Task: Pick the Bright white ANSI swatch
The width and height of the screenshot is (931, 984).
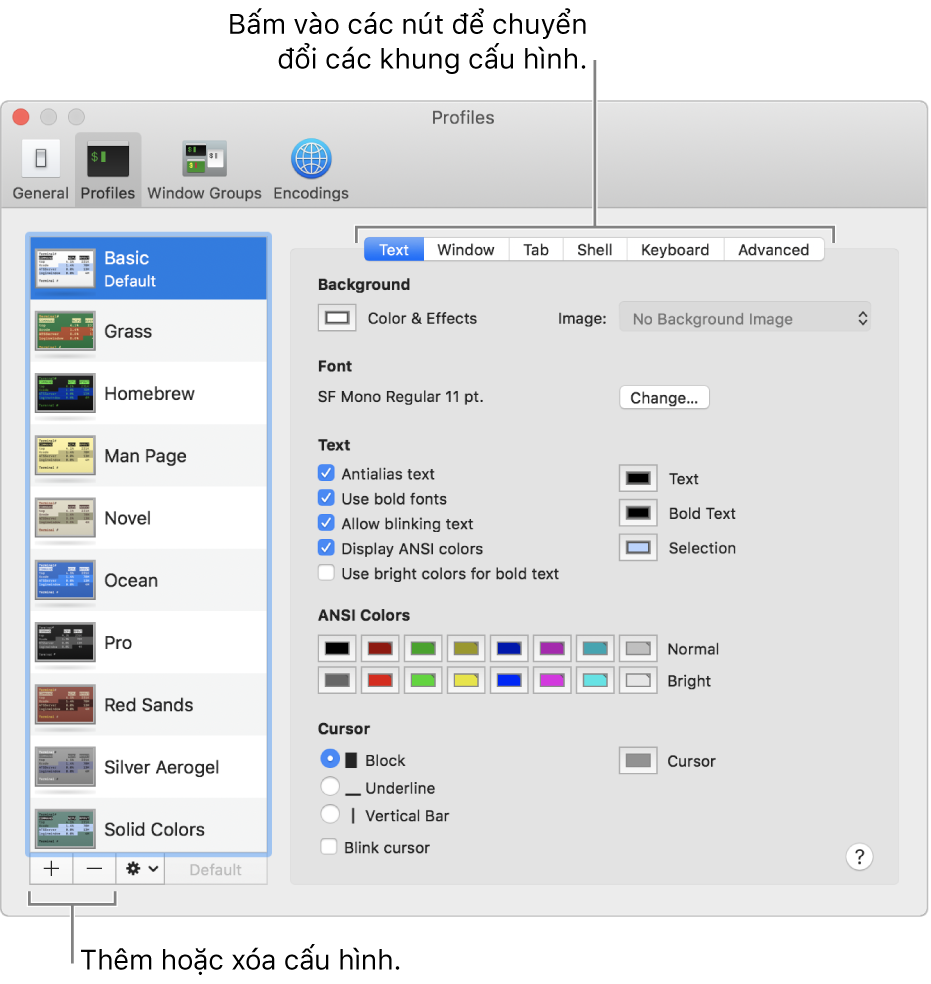Action: (638, 680)
